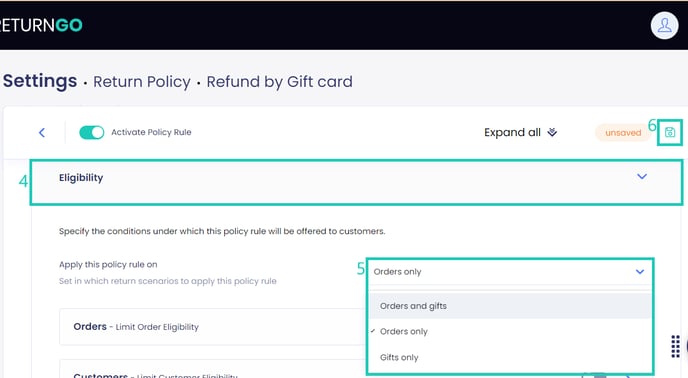Image resolution: width=688 pixels, height=378 pixels.
Task: Toggle the Activate Policy Rule switch
Action: point(91,132)
